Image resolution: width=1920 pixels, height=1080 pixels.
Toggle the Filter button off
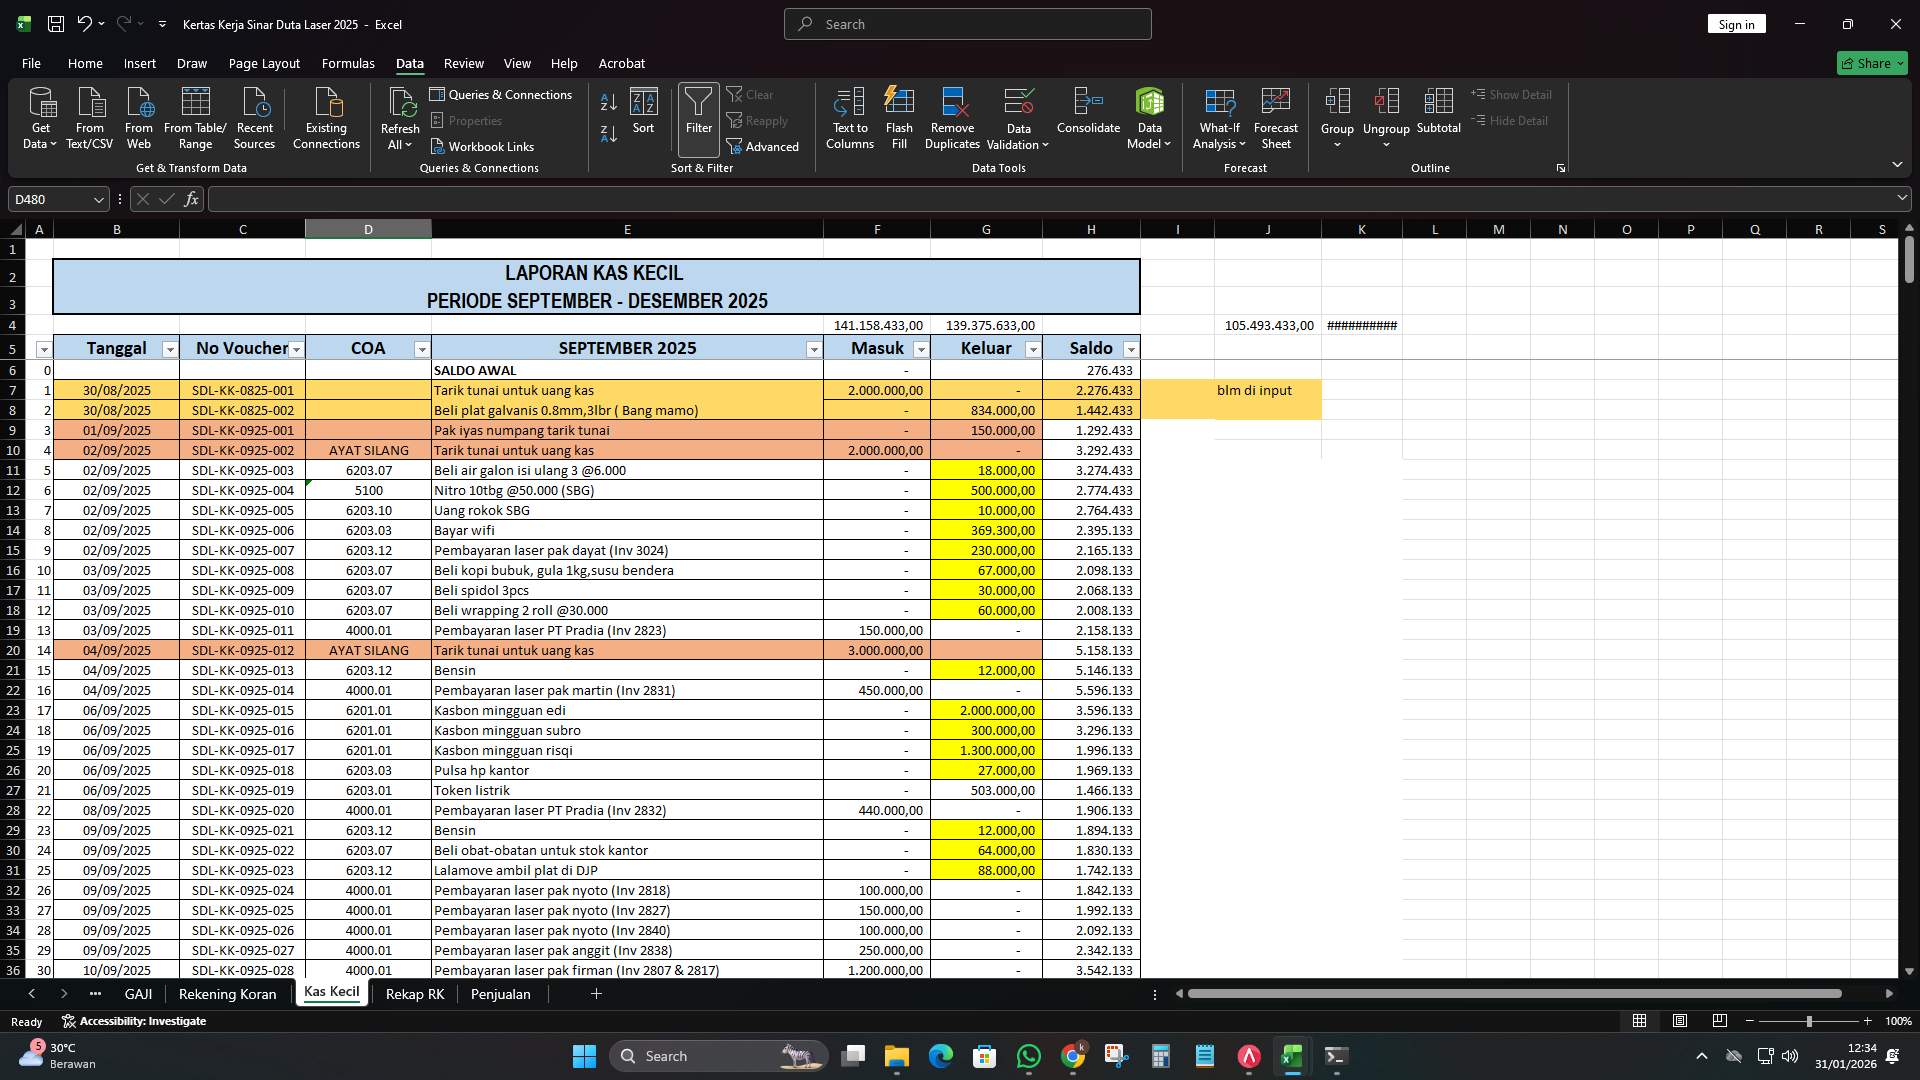[697, 117]
